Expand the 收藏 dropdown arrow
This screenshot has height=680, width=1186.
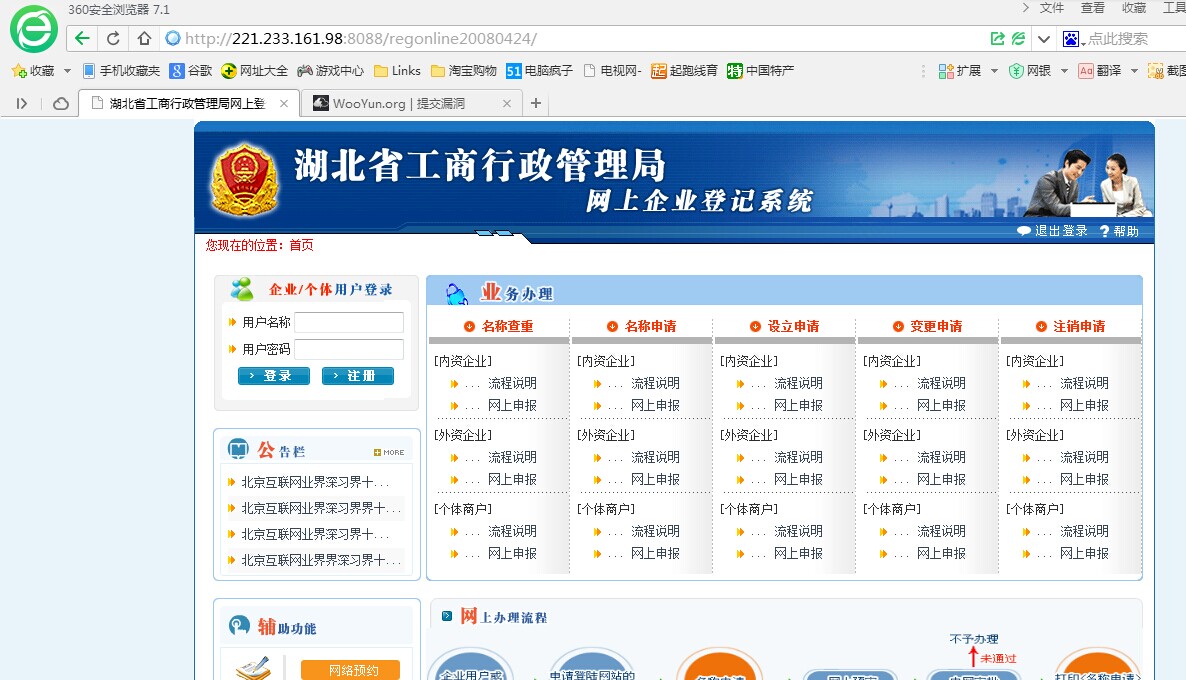coord(67,71)
